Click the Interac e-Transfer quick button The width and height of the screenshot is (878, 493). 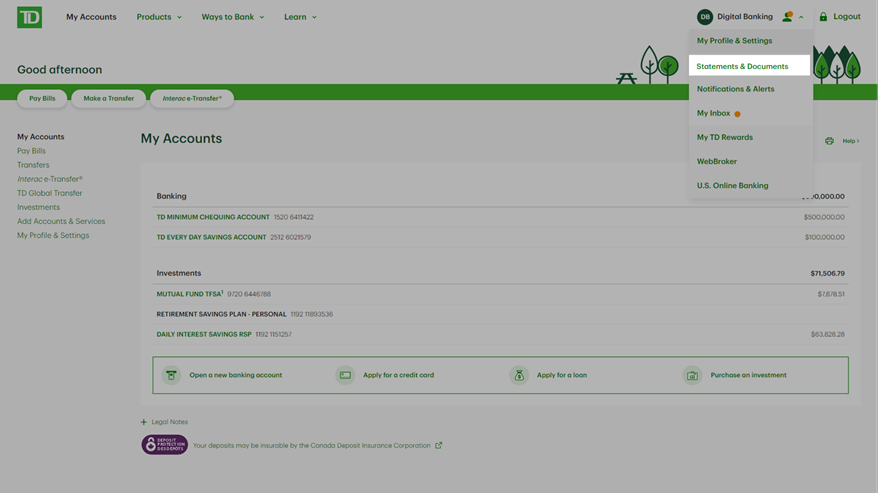[x=192, y=98]
